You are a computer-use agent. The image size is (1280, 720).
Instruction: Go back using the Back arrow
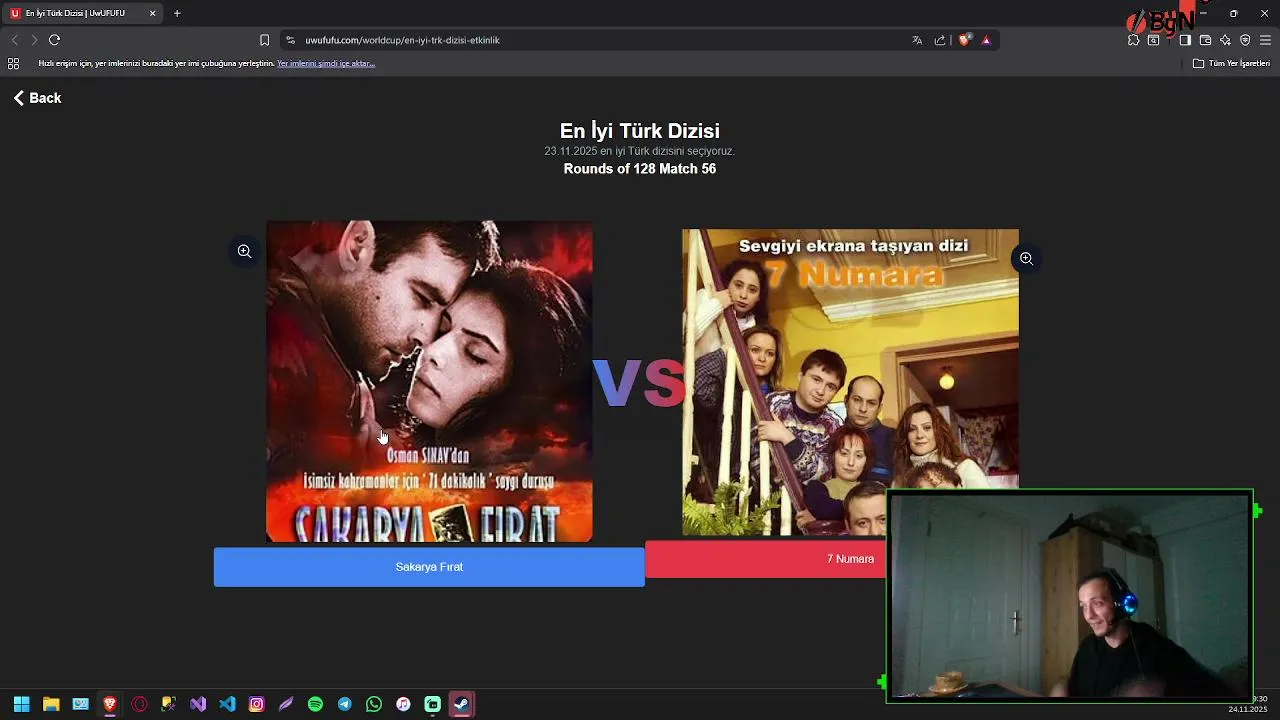[37, 98]
